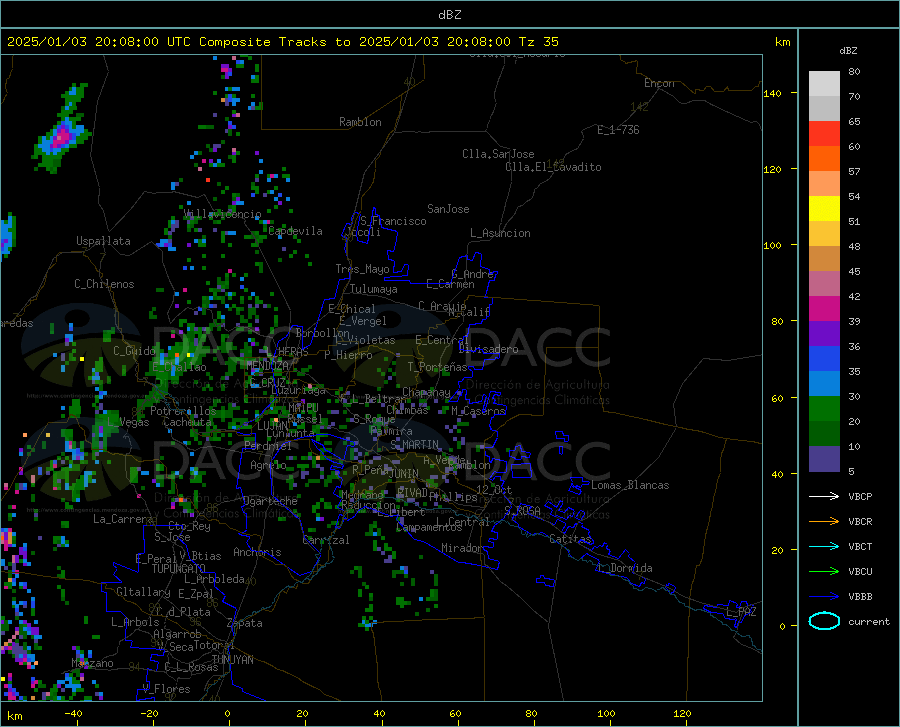Click the C_Chilenos map label

(104, 284)
